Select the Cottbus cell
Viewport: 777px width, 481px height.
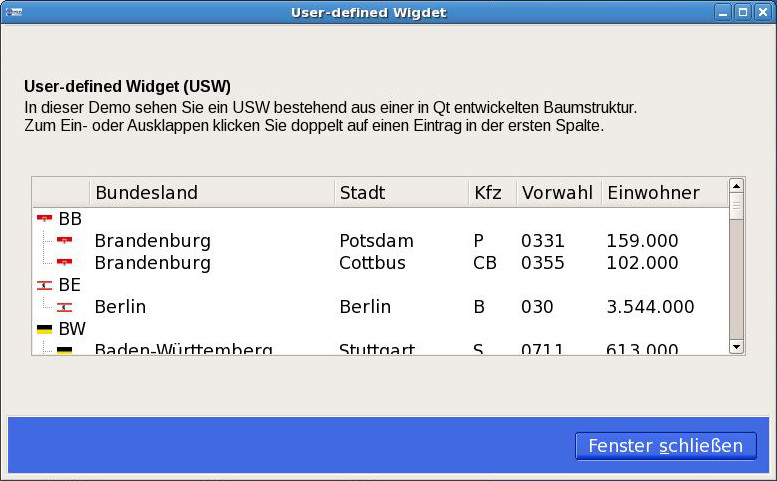[x=372, y=263]
